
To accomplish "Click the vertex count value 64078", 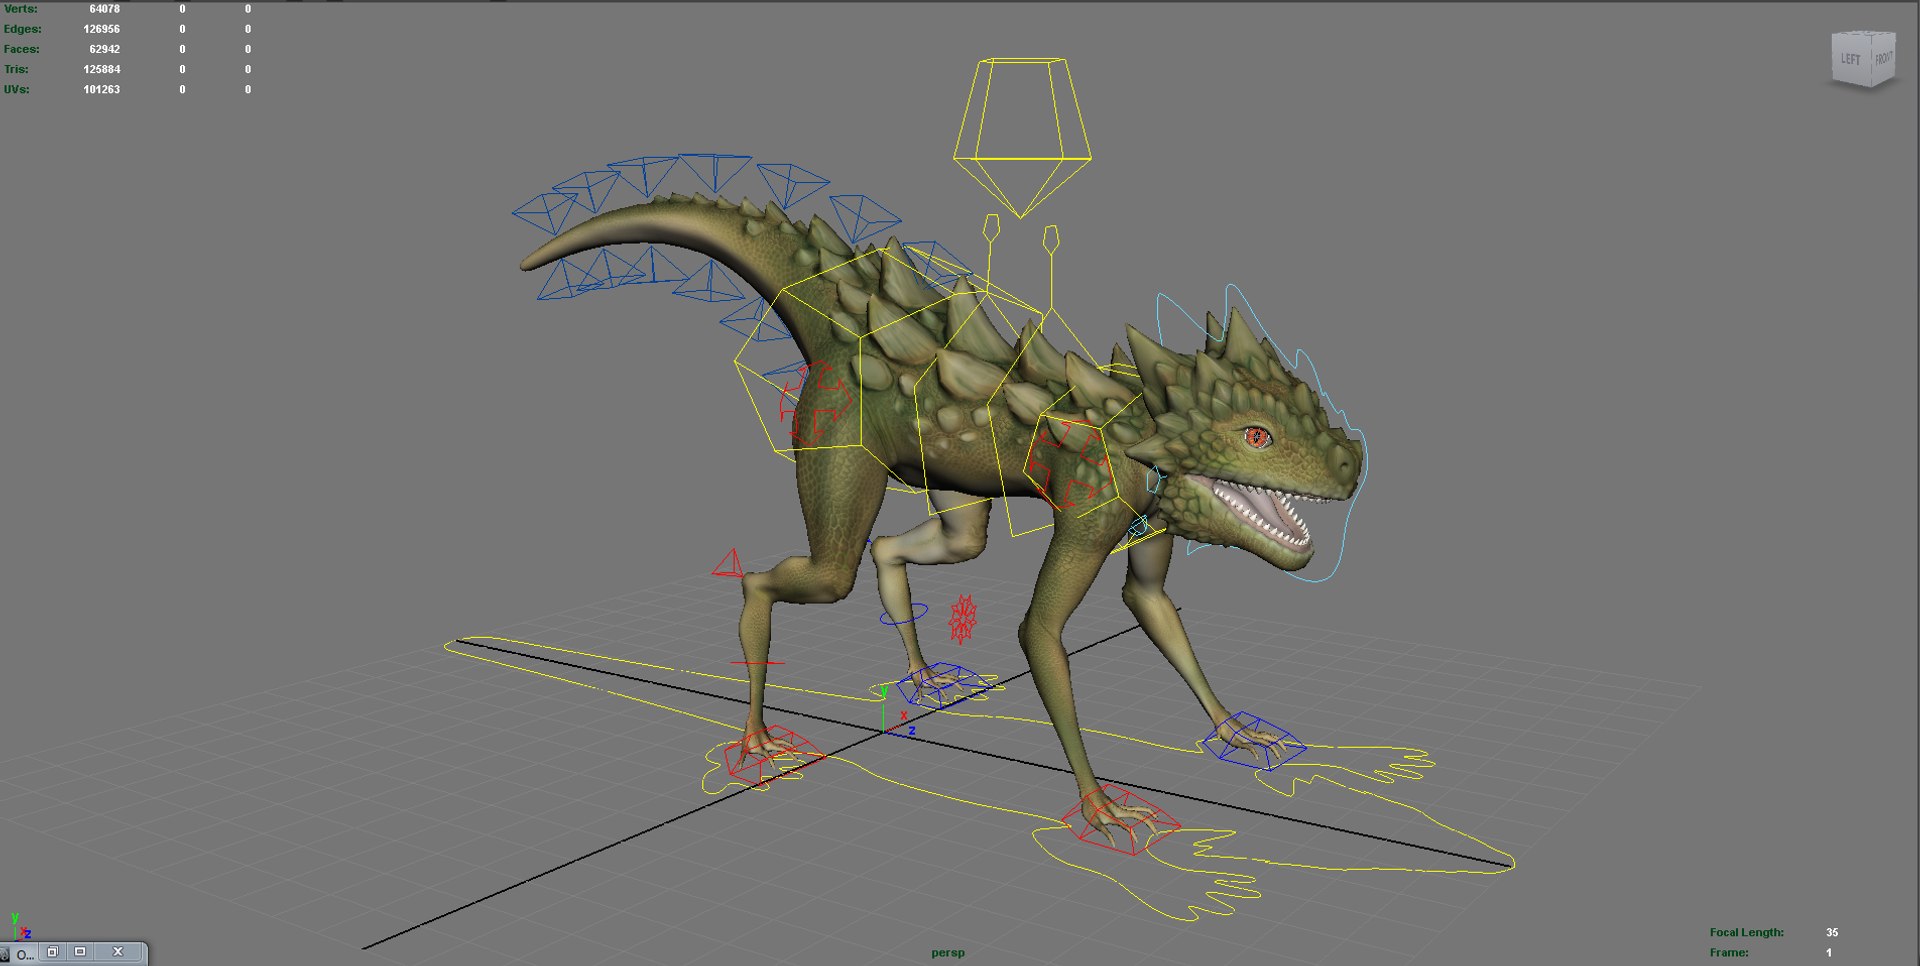I will 104,9.
